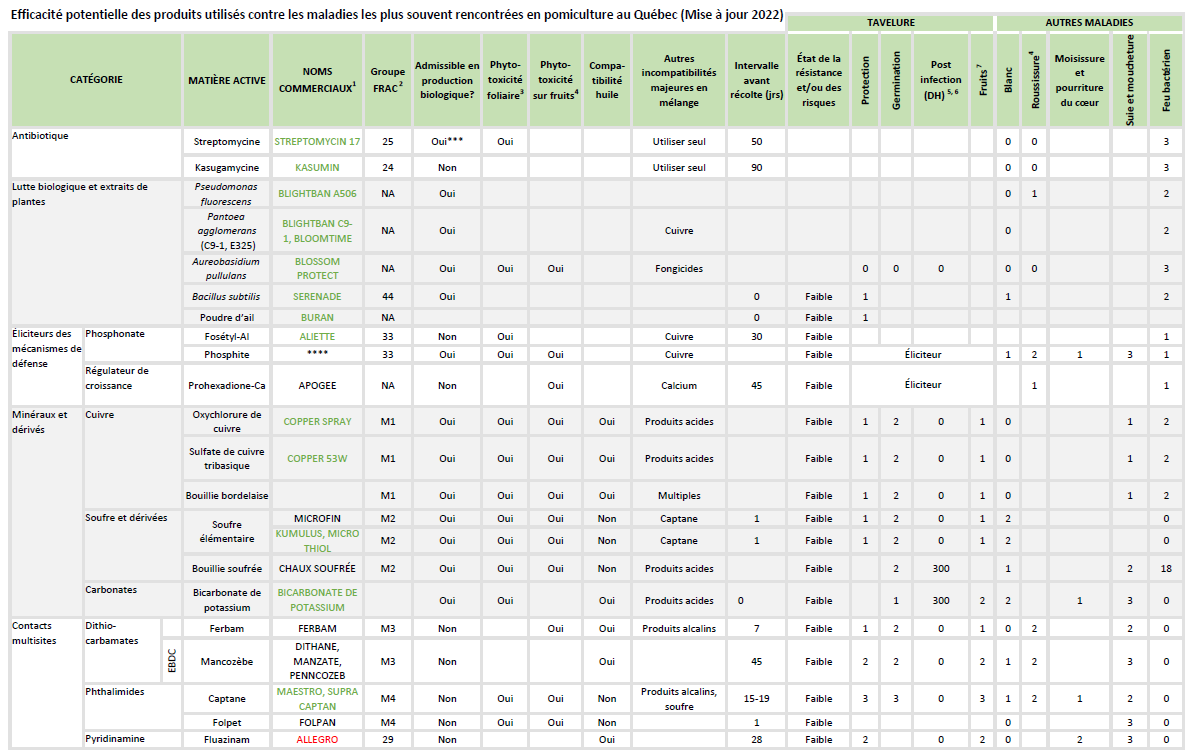Click the SERENADE product name
1200x756 pixels.
(x=317, y=297)
